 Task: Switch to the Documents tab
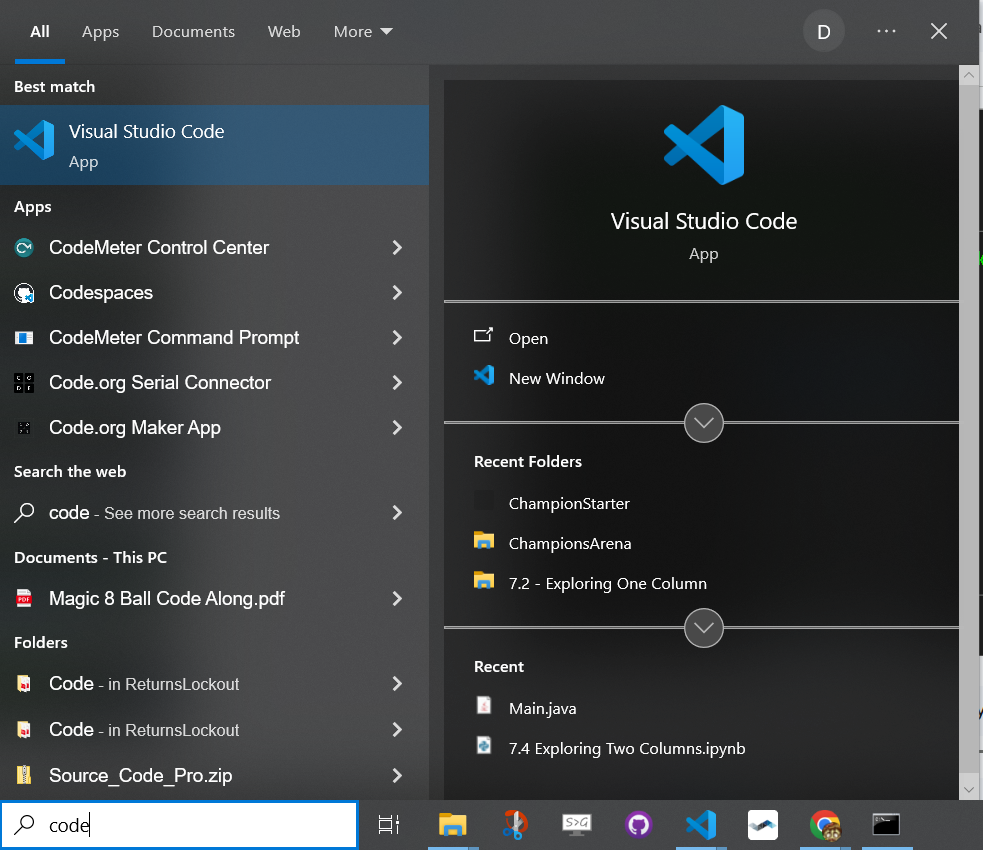tap(193, 31)
